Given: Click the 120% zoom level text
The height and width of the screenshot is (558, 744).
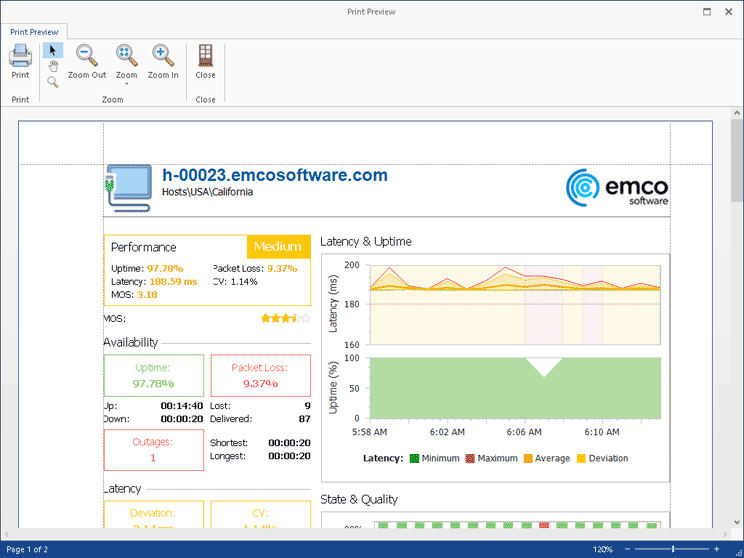Looking at the screenshot, I should click(603, 549).
